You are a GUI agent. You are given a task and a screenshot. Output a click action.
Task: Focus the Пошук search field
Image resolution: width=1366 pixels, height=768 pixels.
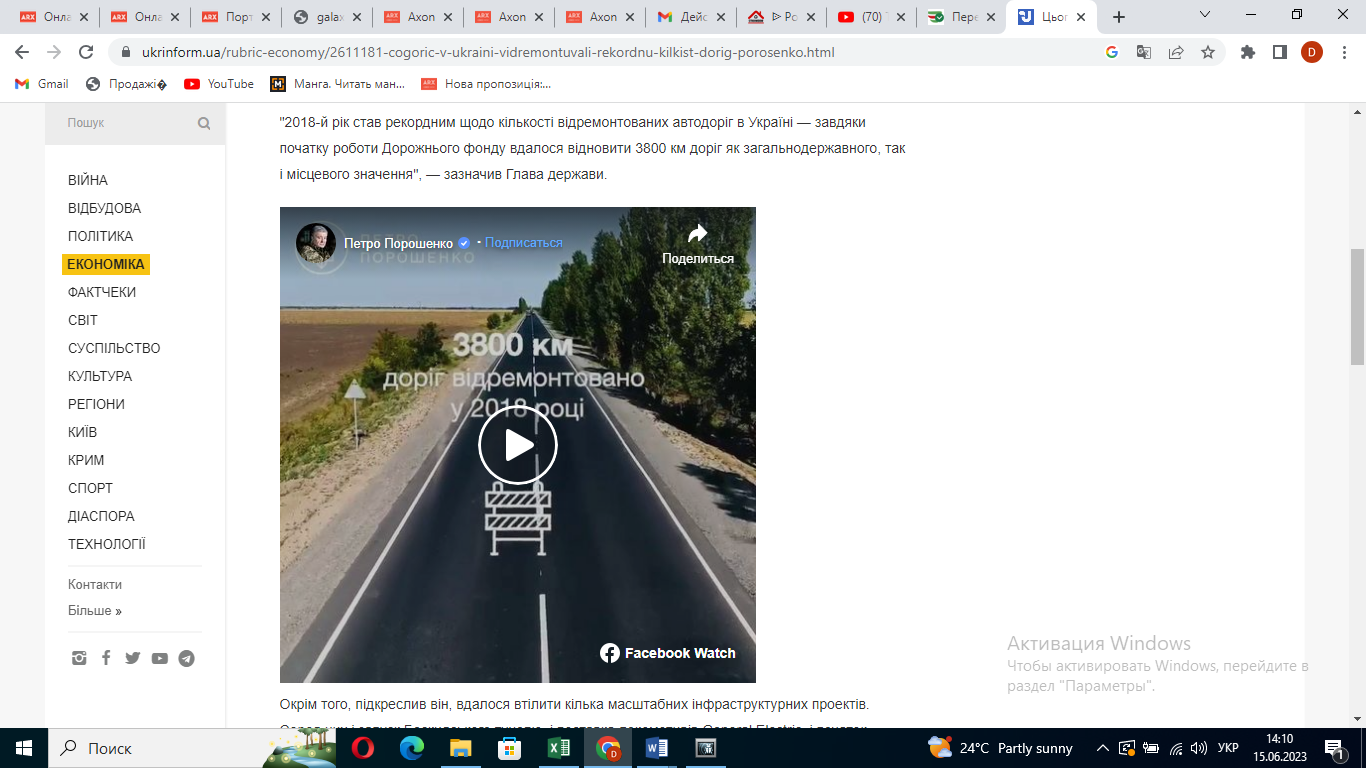click(129, 123)
